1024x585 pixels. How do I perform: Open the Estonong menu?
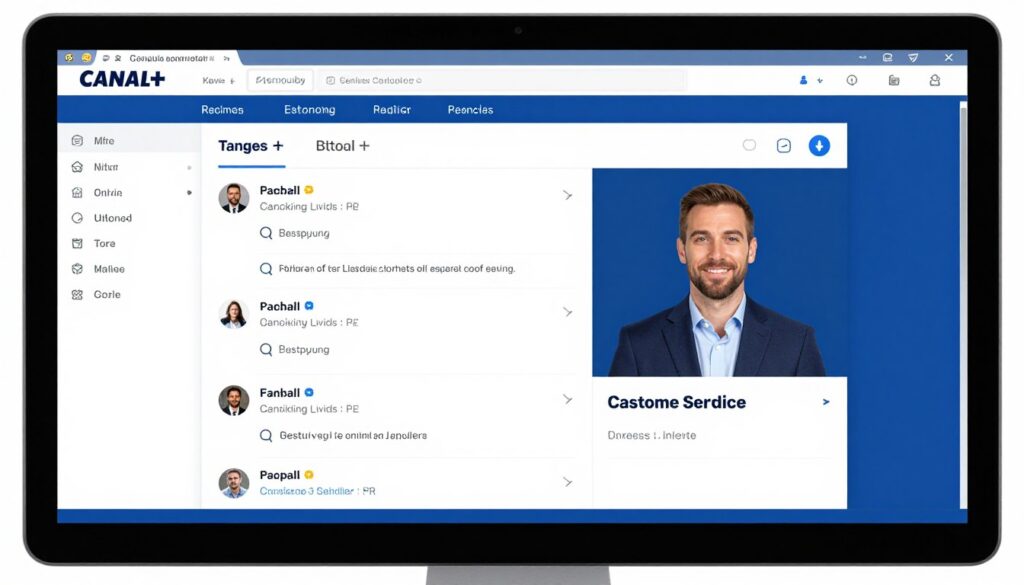point(310,110)
